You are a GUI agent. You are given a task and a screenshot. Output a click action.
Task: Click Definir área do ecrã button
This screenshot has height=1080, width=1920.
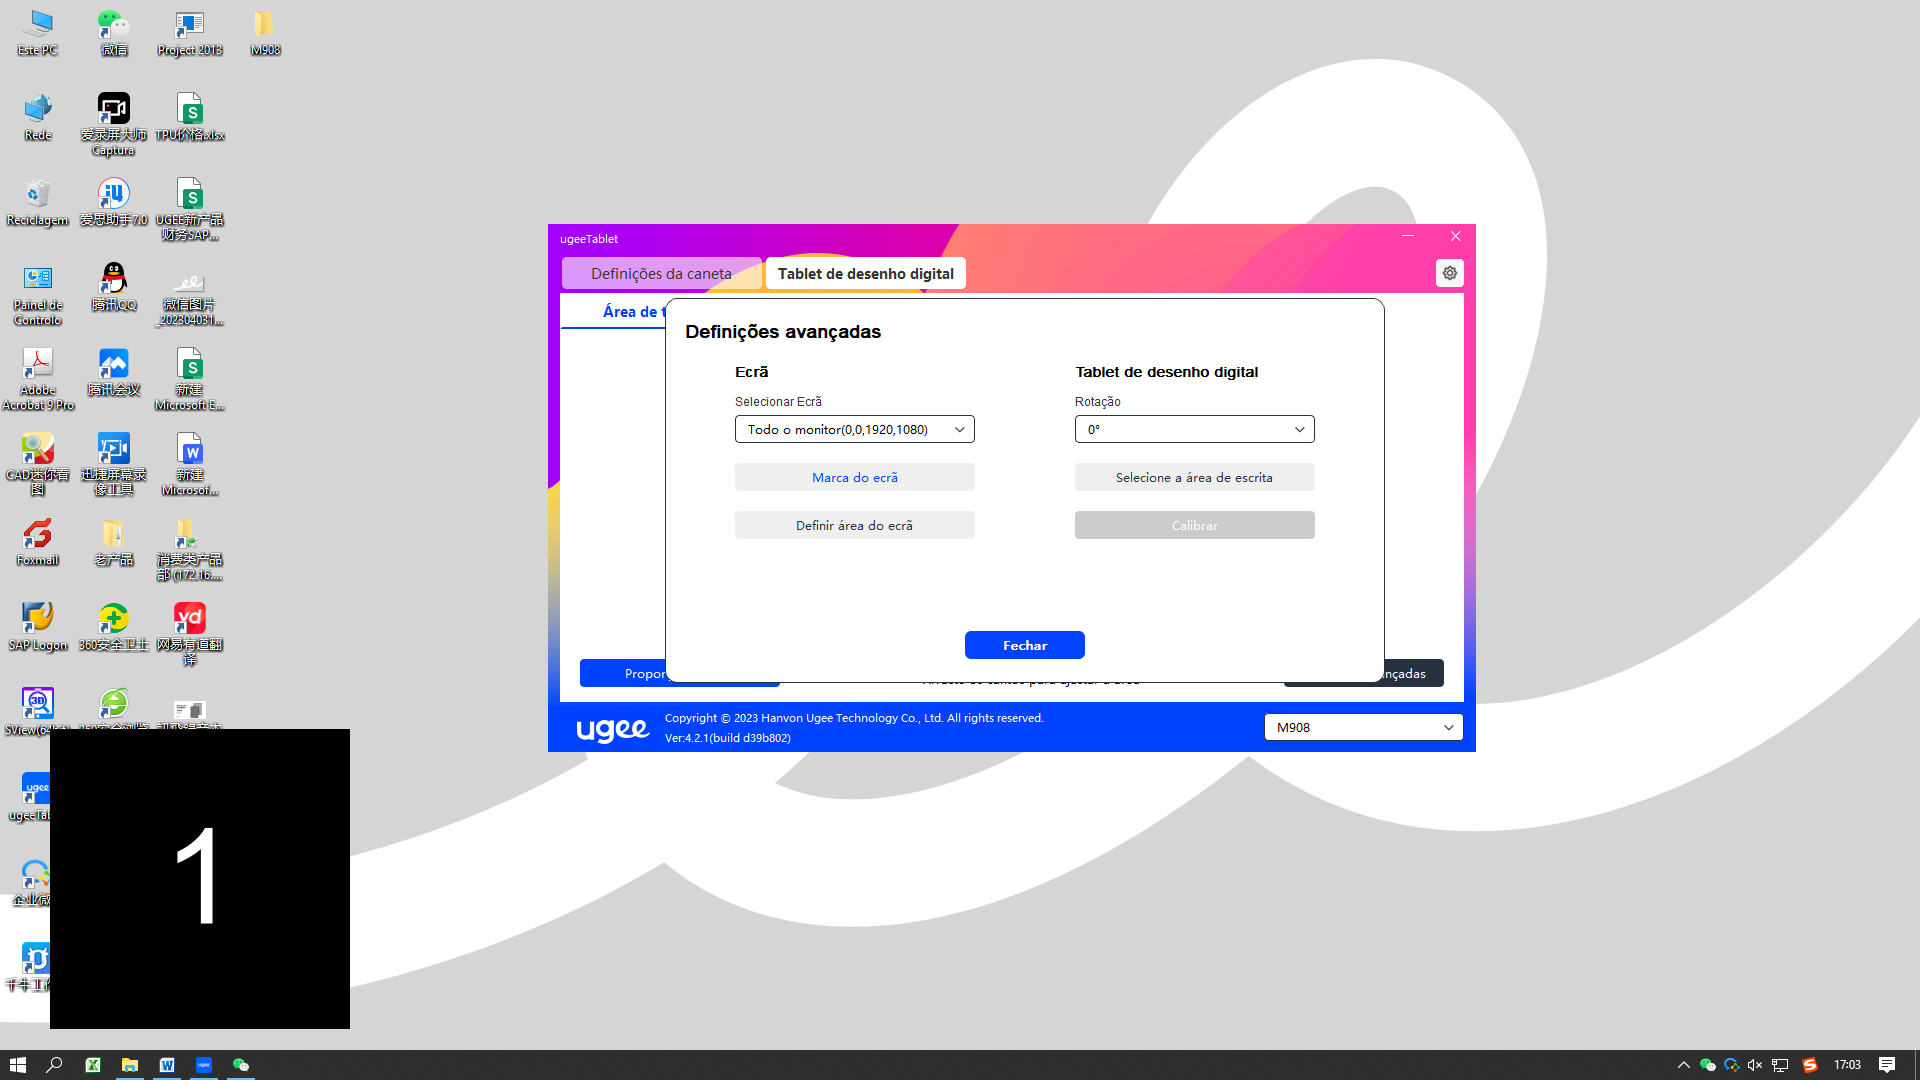tap(854, 525)
